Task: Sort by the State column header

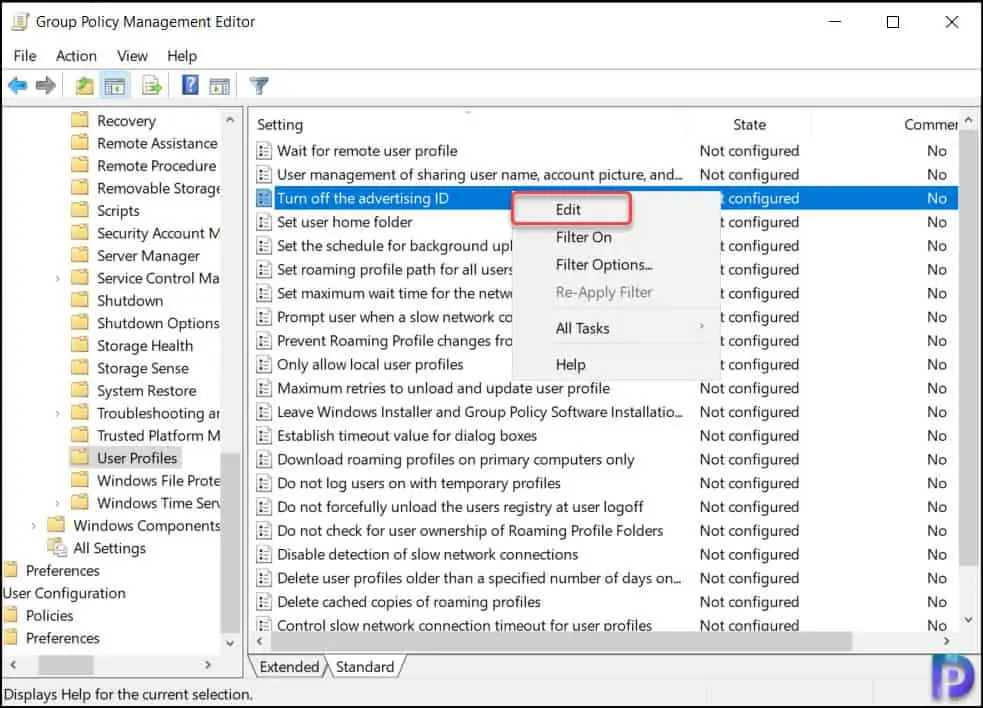Action: pyautogui.click(x=749, y=125)
